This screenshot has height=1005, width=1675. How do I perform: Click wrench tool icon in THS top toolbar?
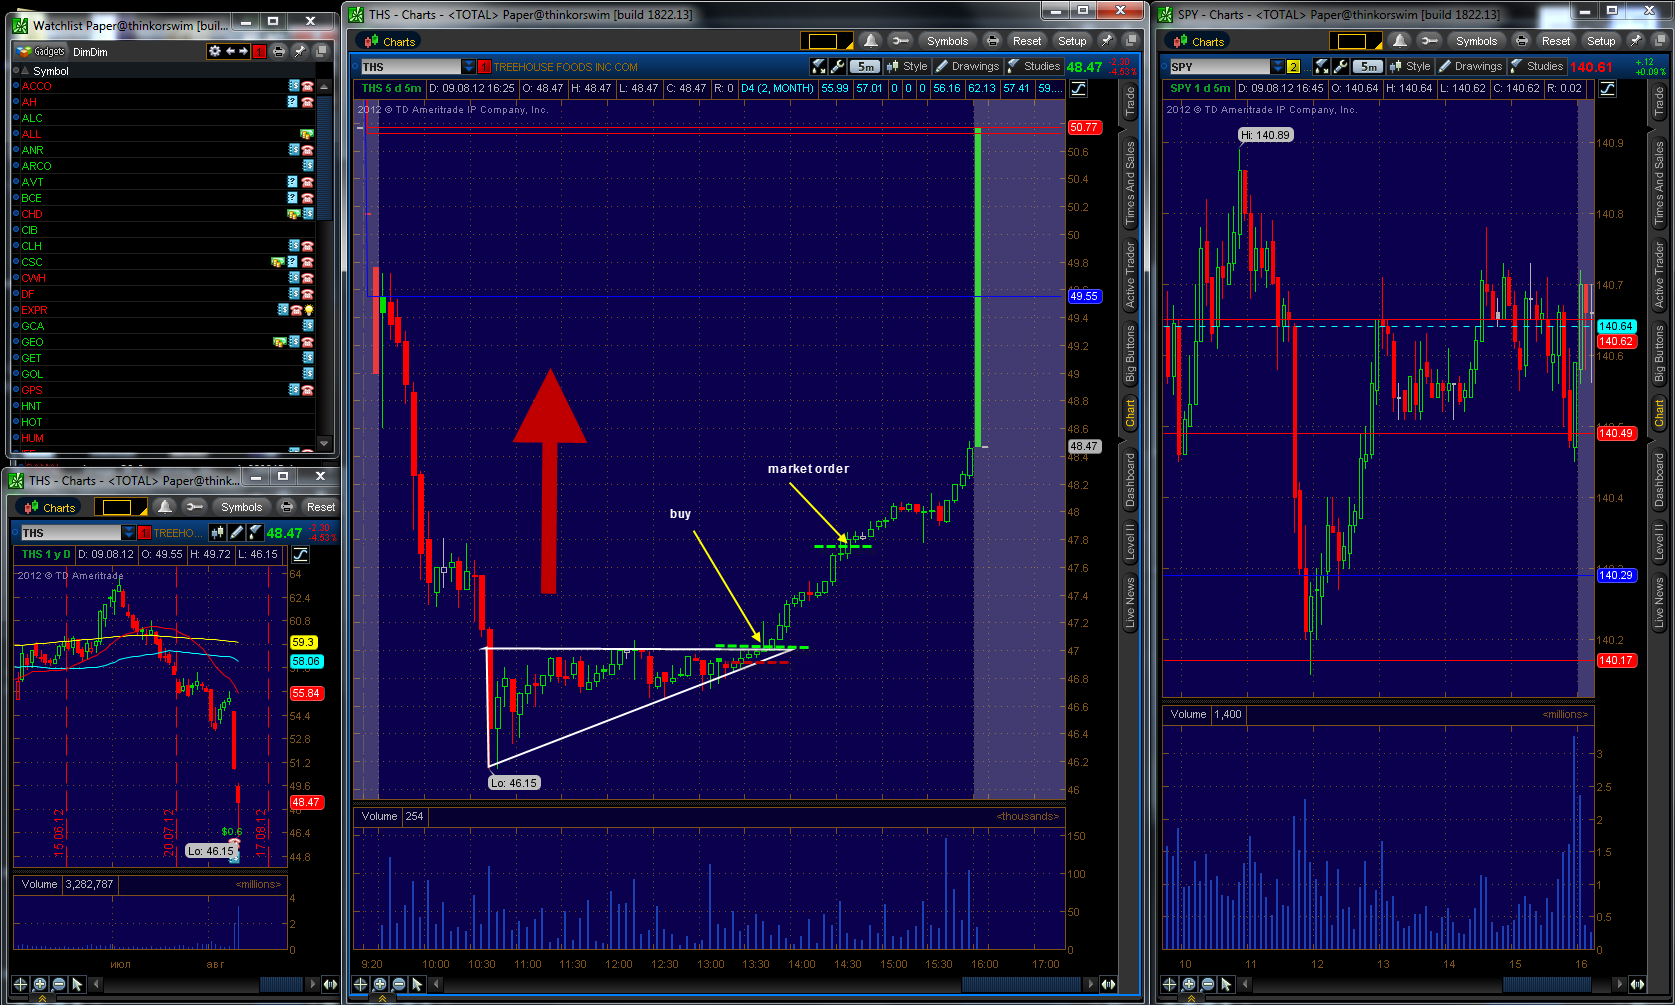[x=901, y=41]
